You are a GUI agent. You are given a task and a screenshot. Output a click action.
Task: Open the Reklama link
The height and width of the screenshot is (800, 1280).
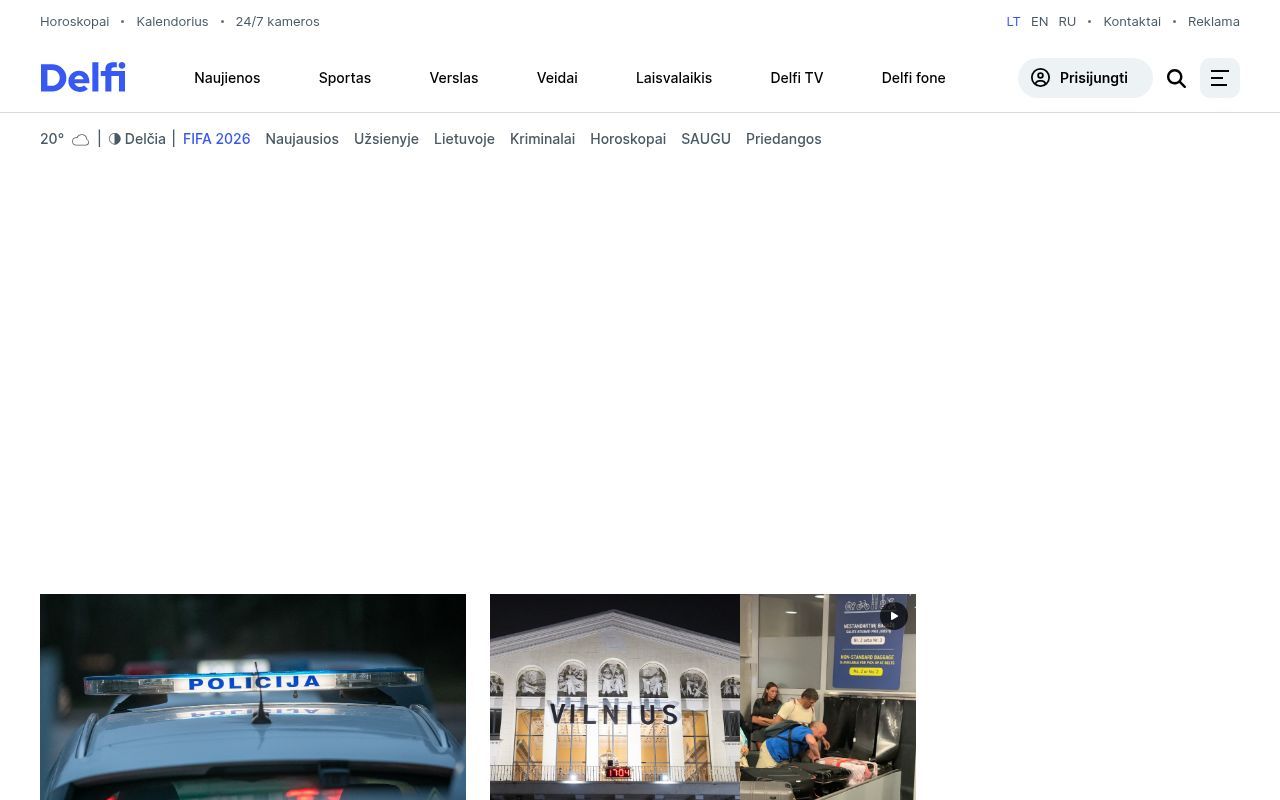(1214, 21)
